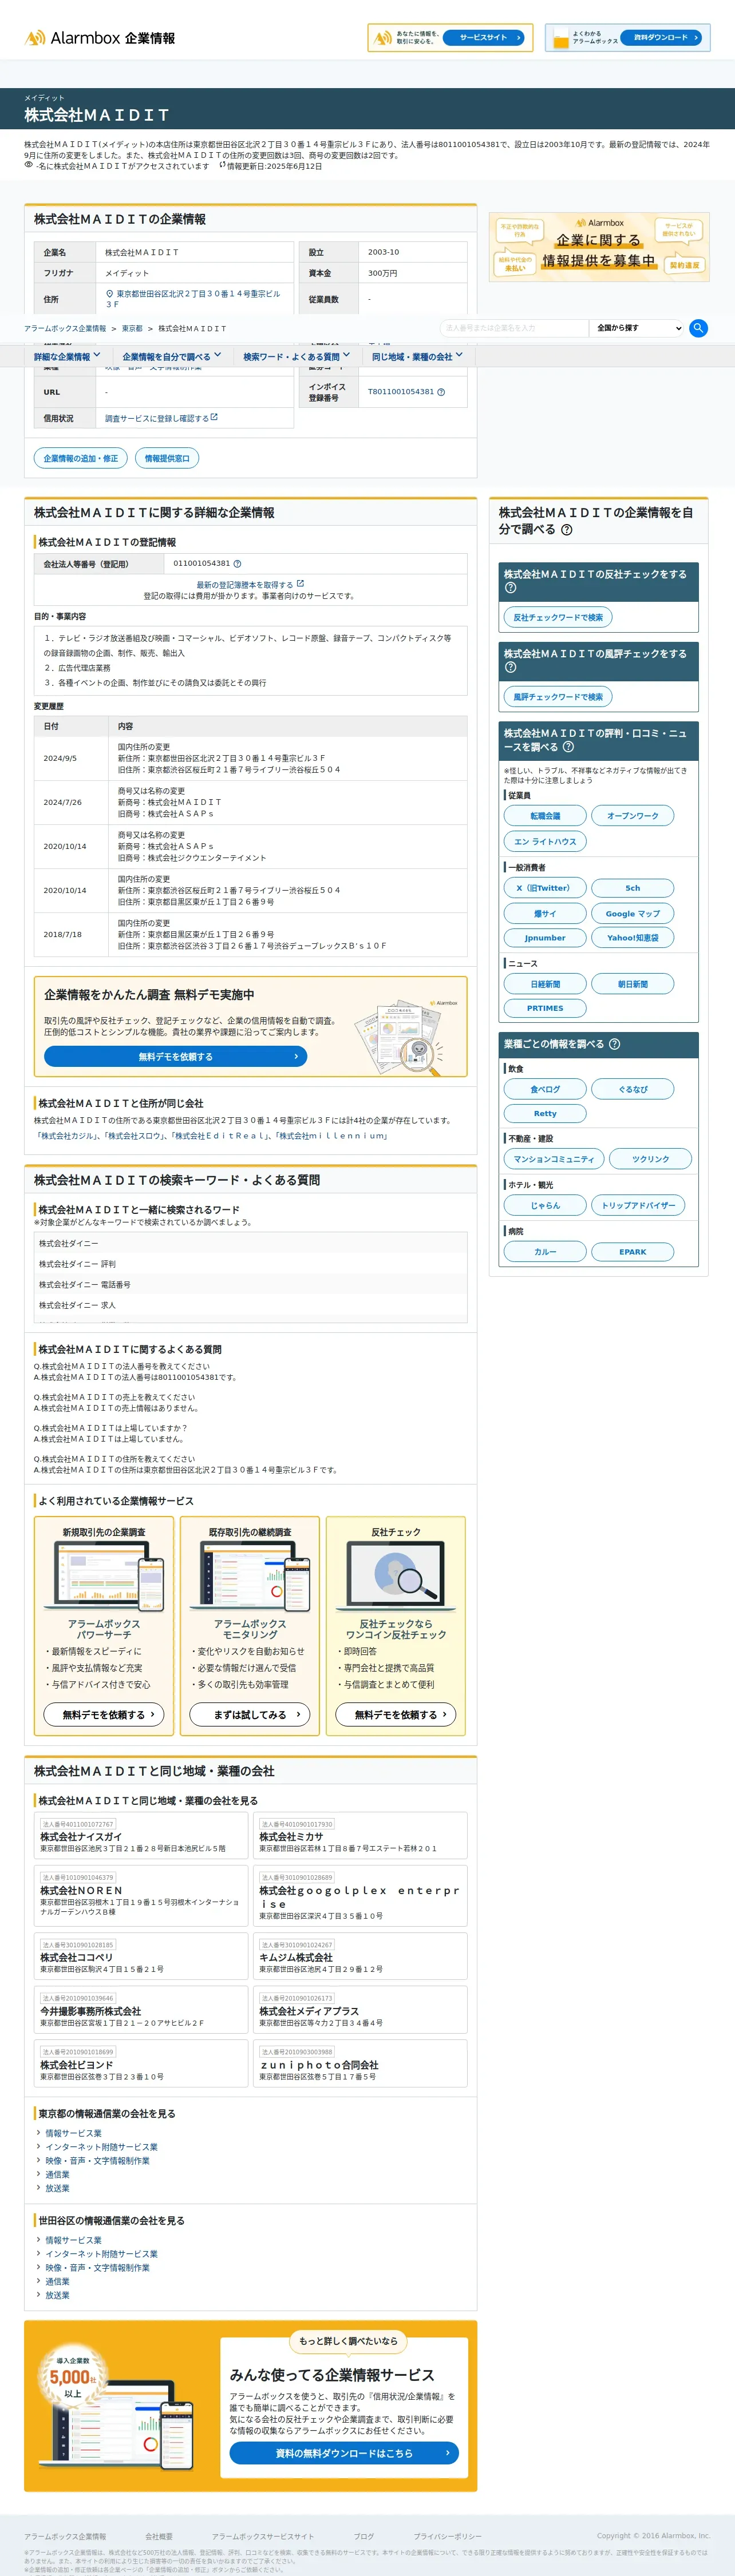Viewport: 735px width, 2576px height.
Task: Open help icon beside 評判・口コミ・ニュースを調べる
Action: [568, 747]
